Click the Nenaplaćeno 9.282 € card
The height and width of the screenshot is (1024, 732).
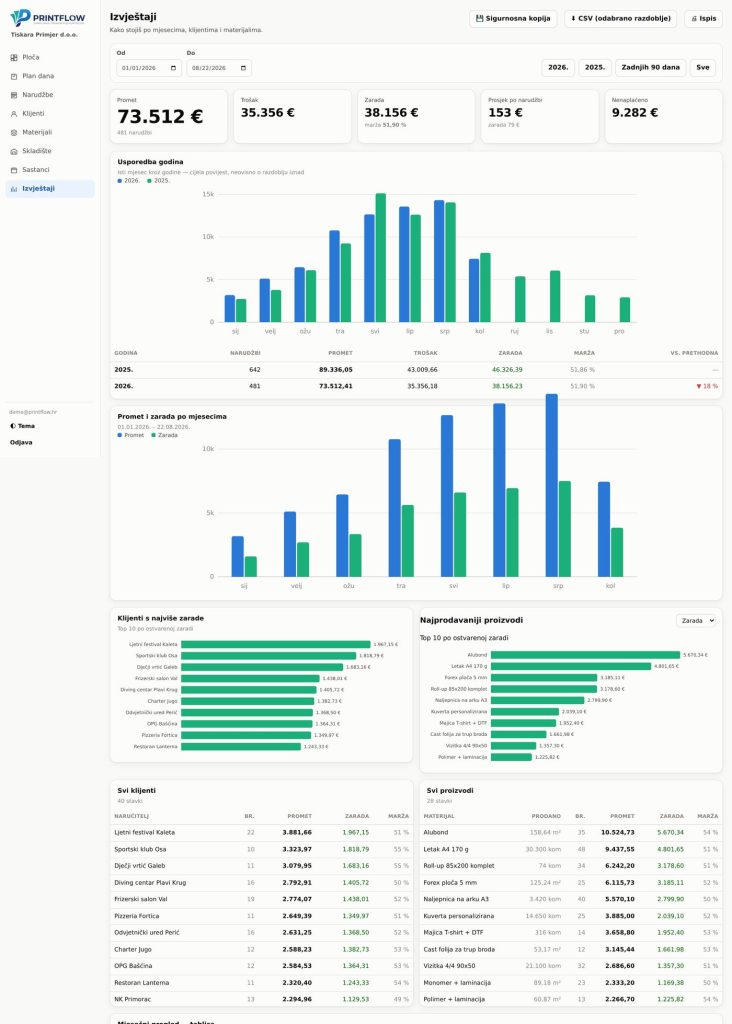click(x=663, y=116)
